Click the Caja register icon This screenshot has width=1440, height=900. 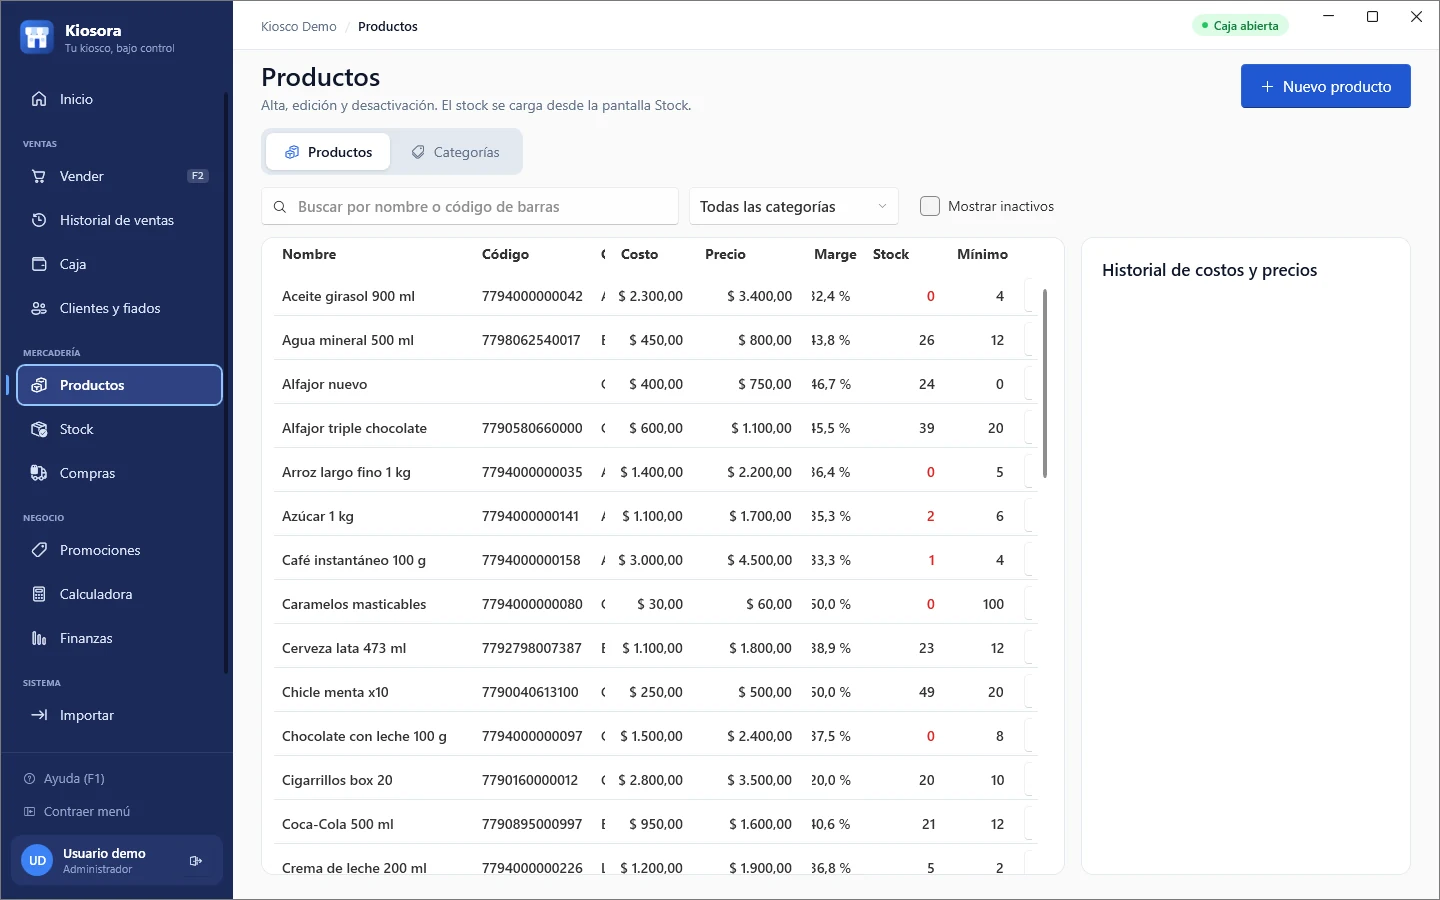pyautogui.click(x=39, y=264)
